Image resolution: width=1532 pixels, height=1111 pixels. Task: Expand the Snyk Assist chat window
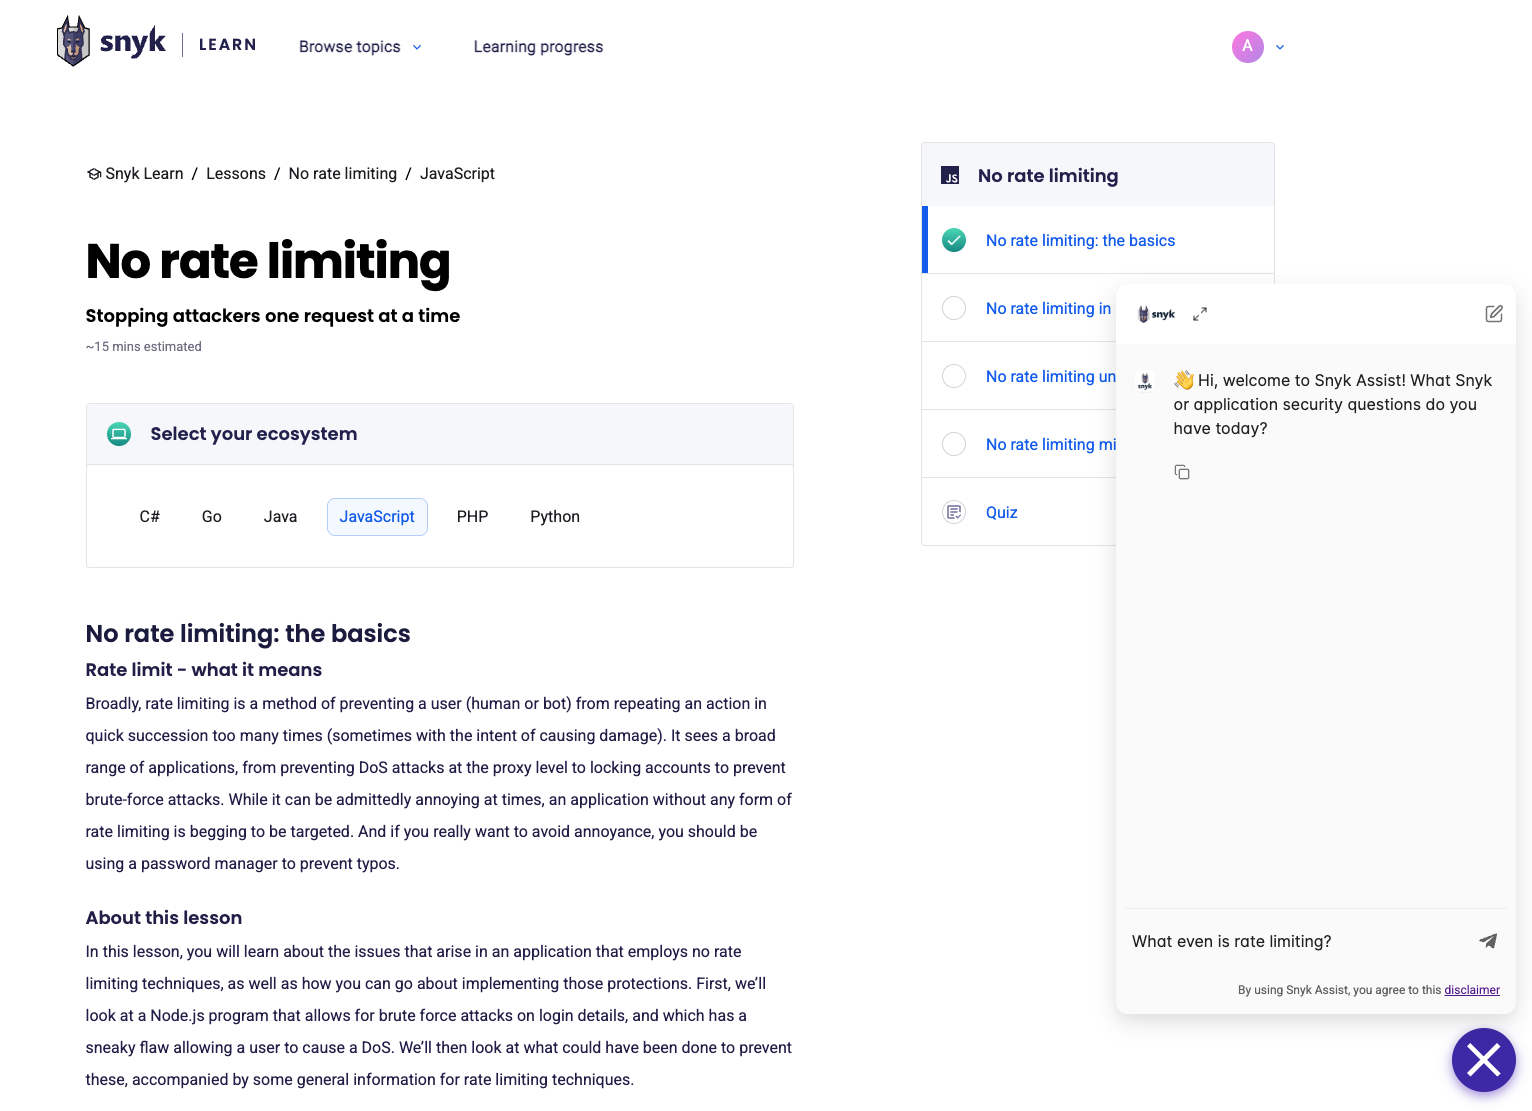(x=1200, y=314)
